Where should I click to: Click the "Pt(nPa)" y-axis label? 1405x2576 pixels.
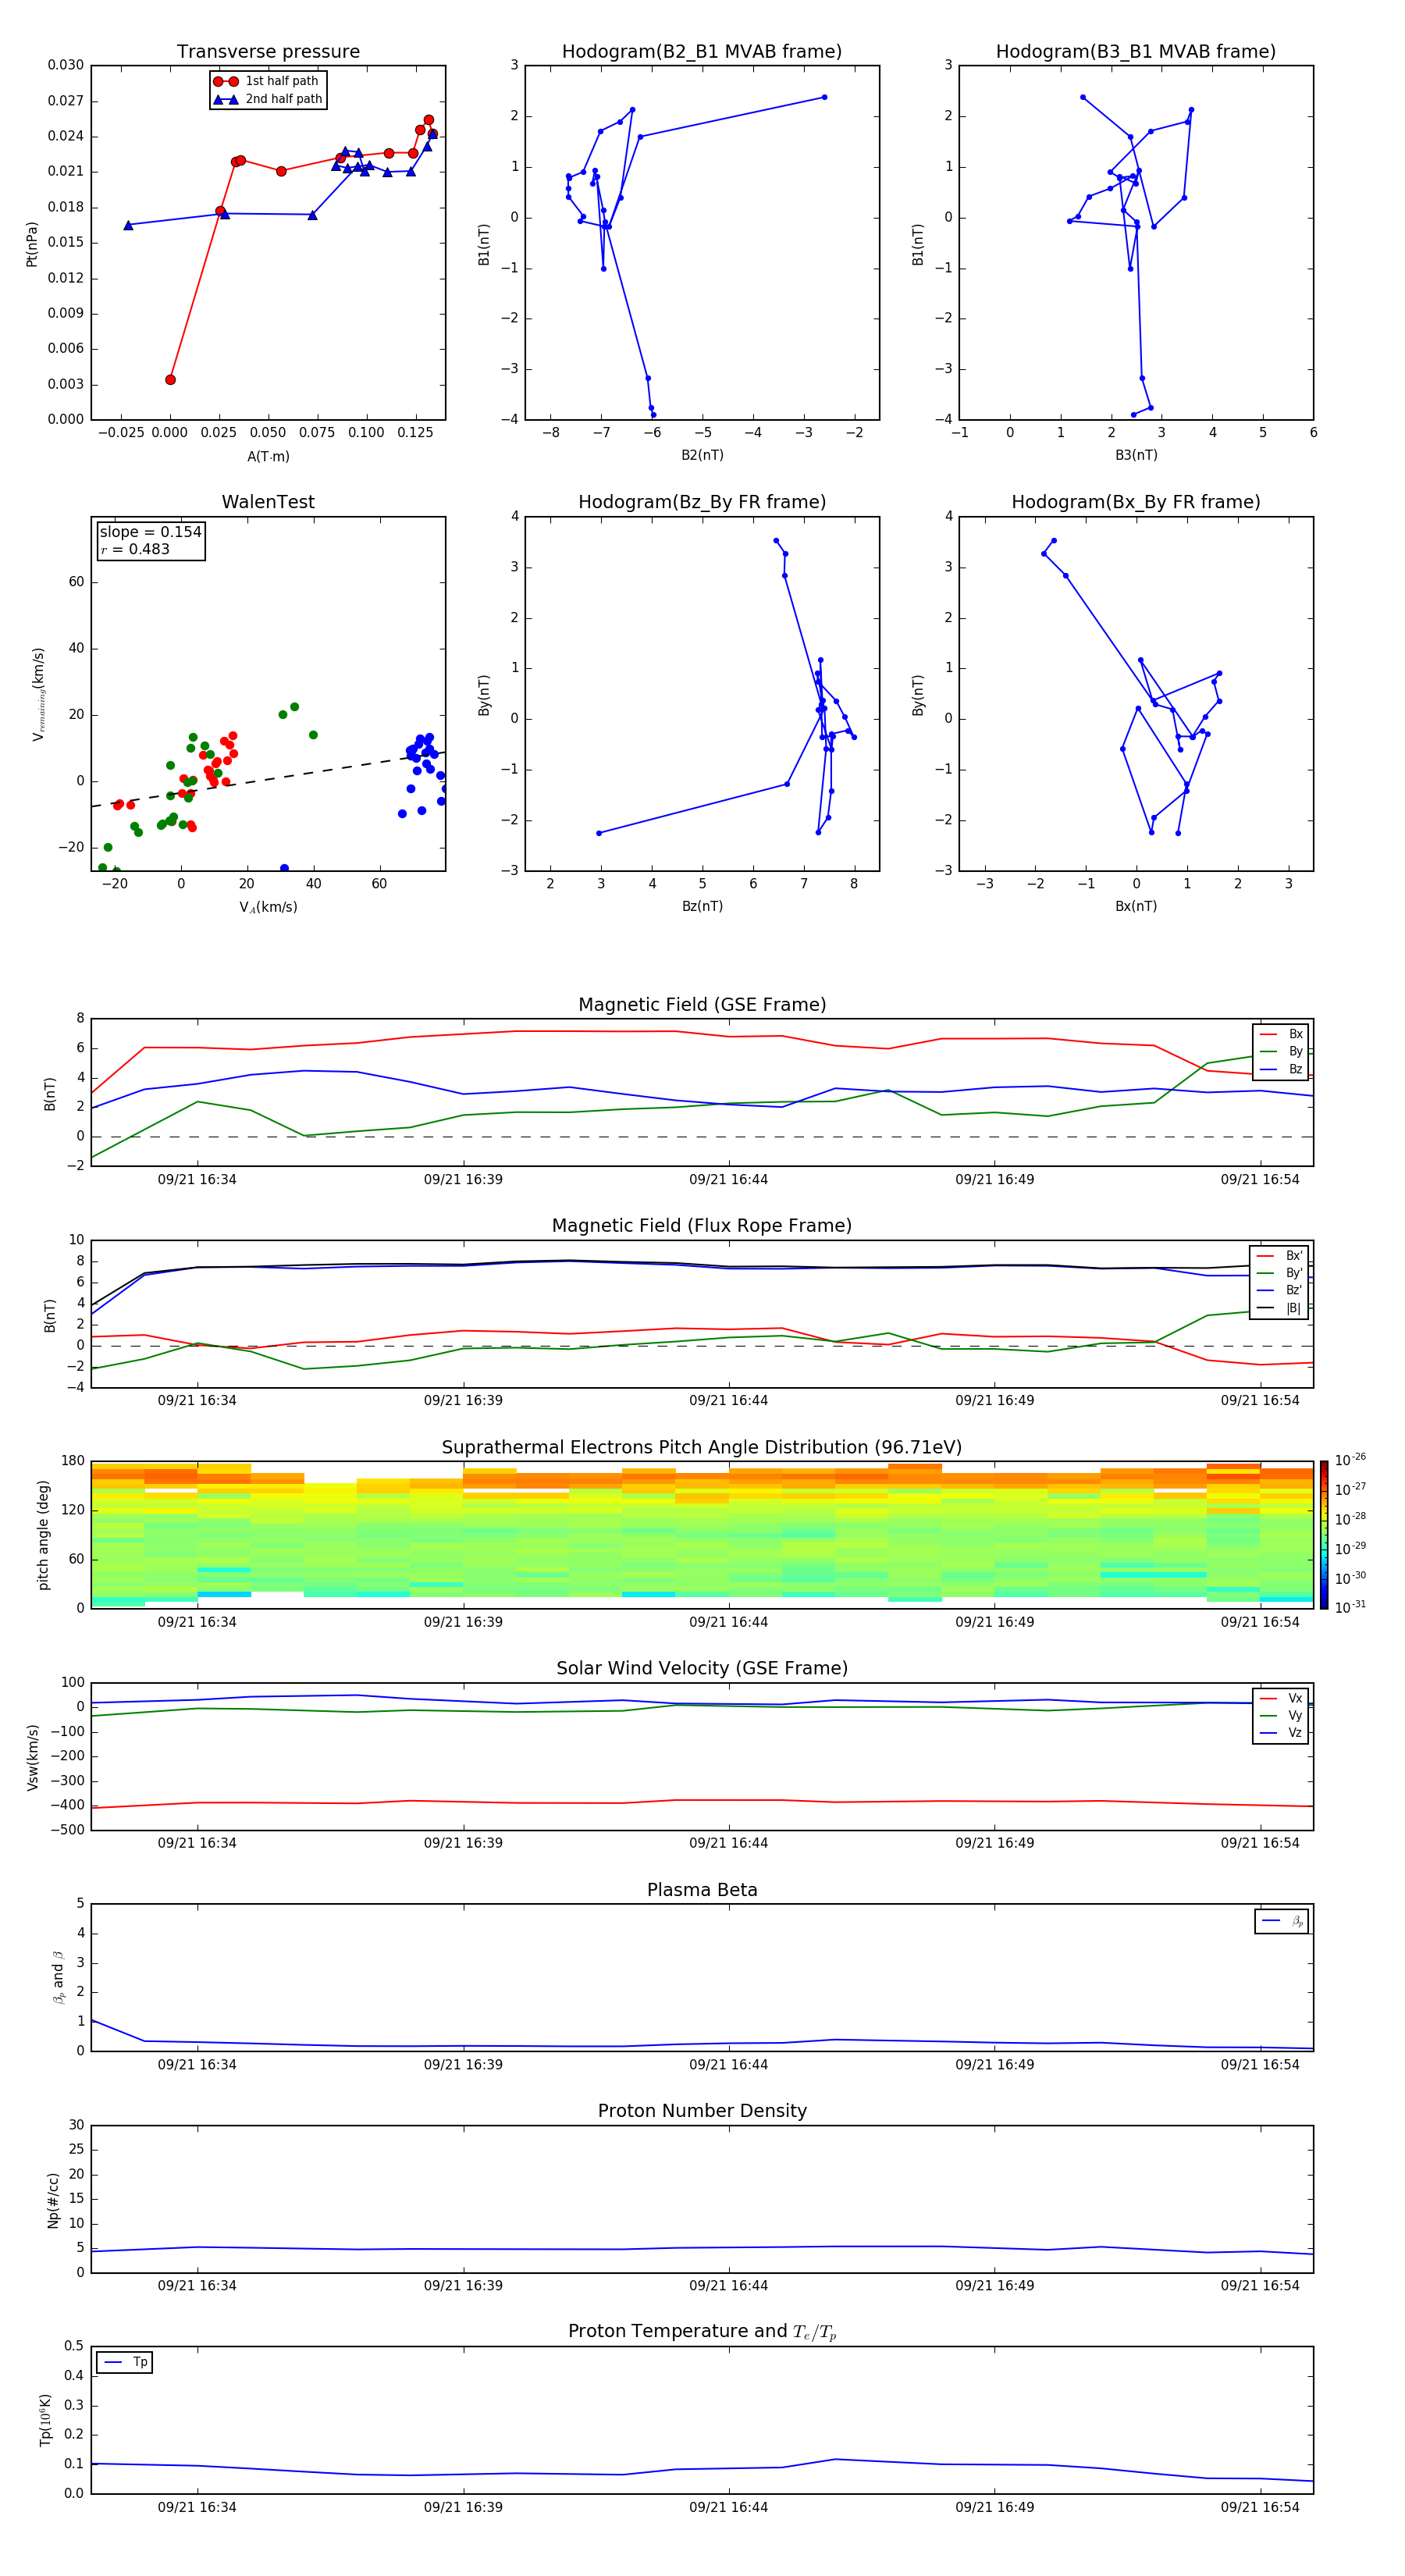[x=32, y=244]
